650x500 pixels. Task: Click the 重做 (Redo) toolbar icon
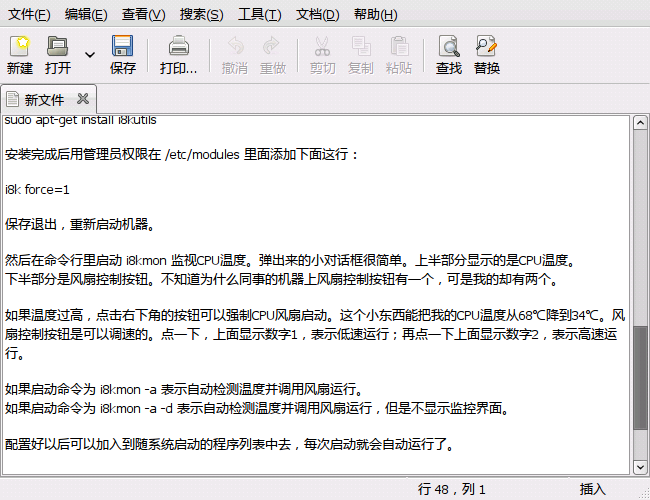272,46
